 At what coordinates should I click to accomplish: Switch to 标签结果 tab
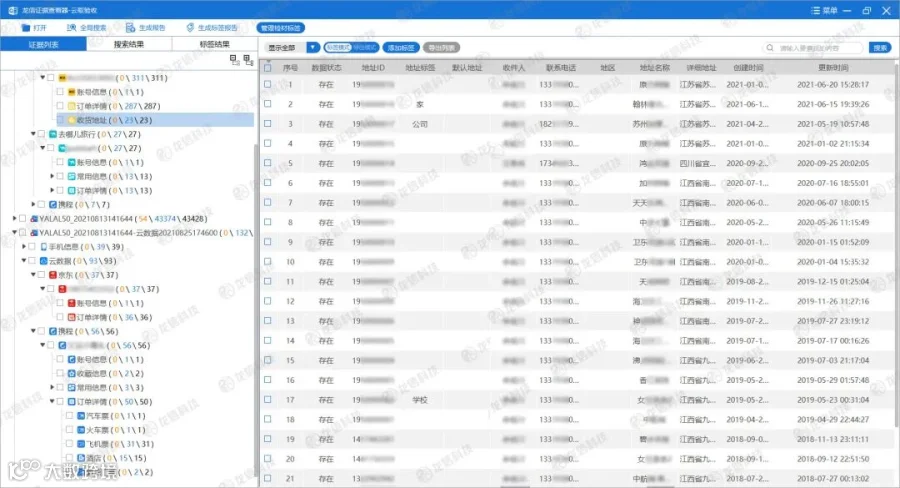click(x=215, y=44)
